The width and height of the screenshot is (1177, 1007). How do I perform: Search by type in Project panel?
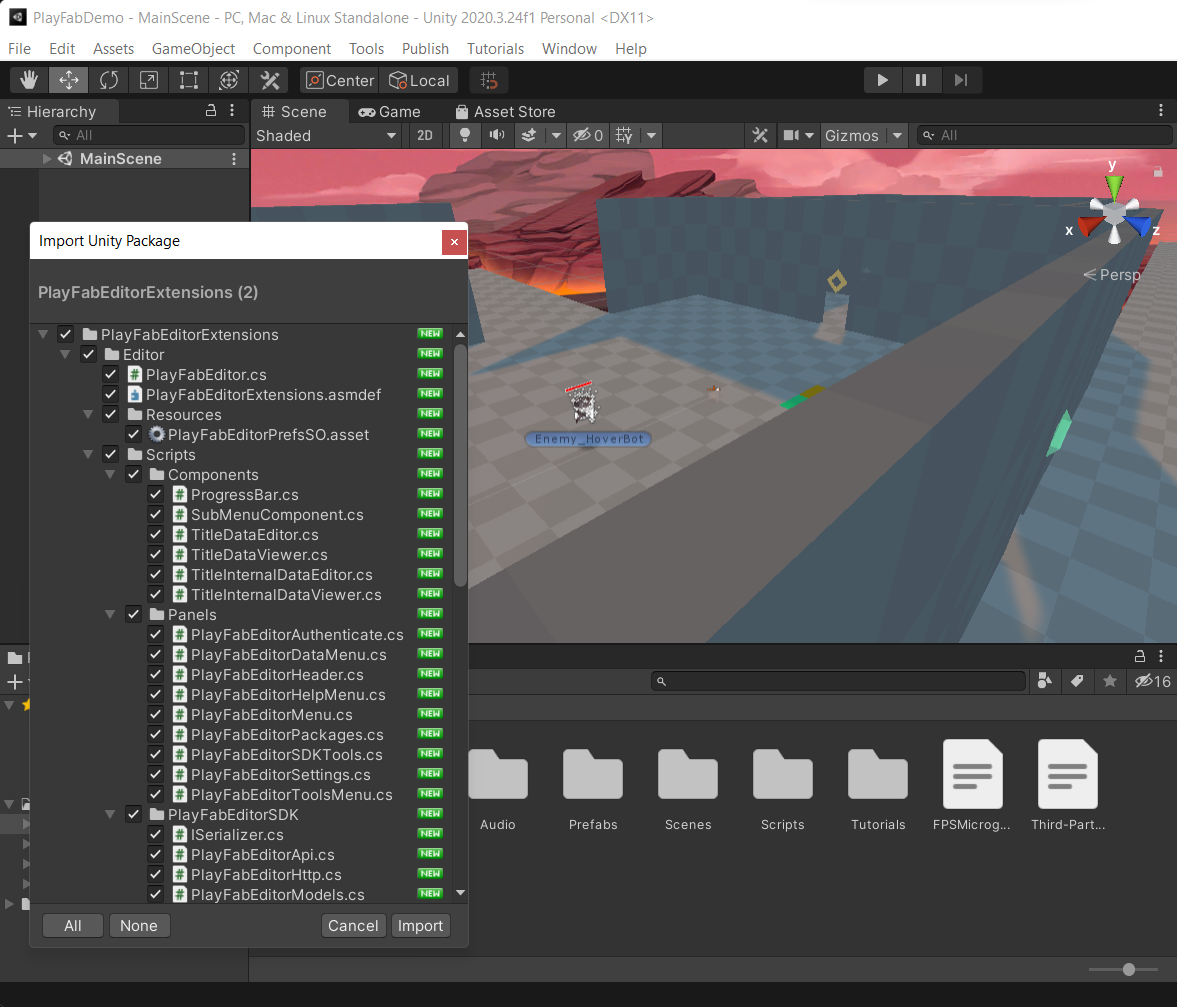pyautogui.click(x=1044, y=681)
